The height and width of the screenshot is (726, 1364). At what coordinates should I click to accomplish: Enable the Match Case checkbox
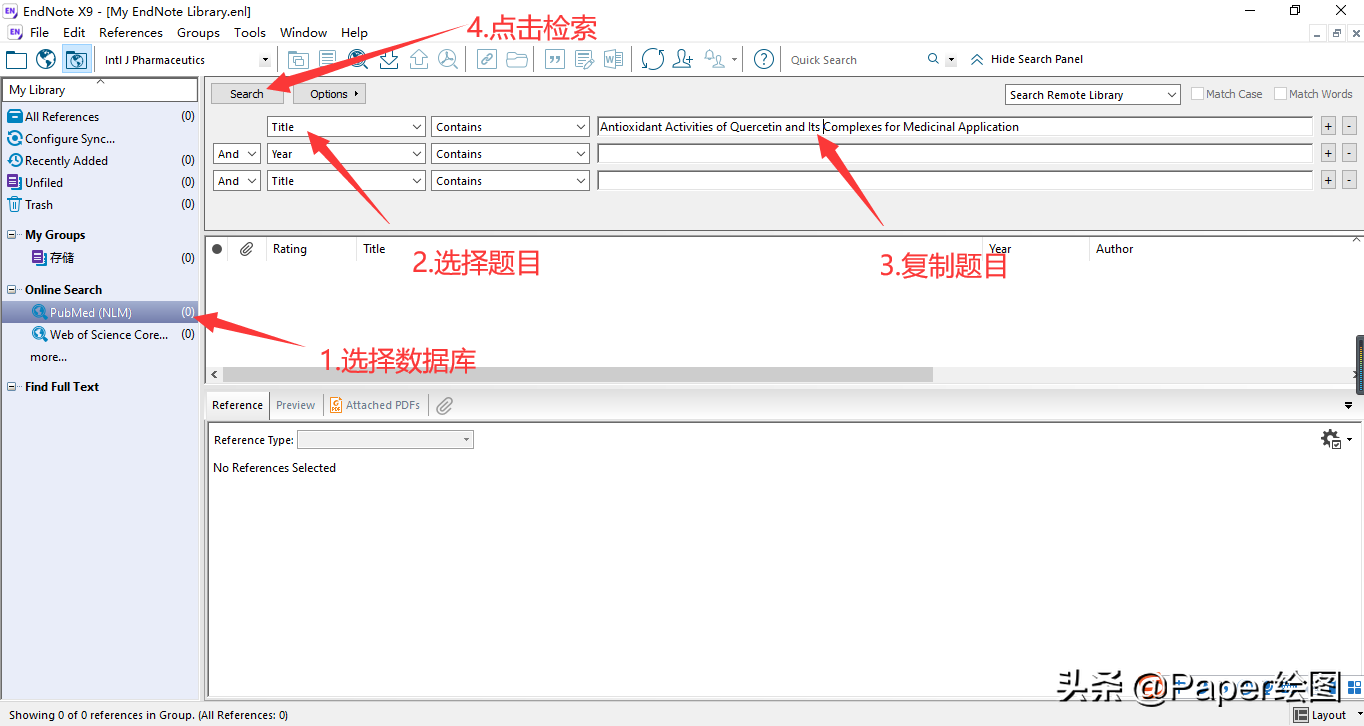[x=1198, y=94]
